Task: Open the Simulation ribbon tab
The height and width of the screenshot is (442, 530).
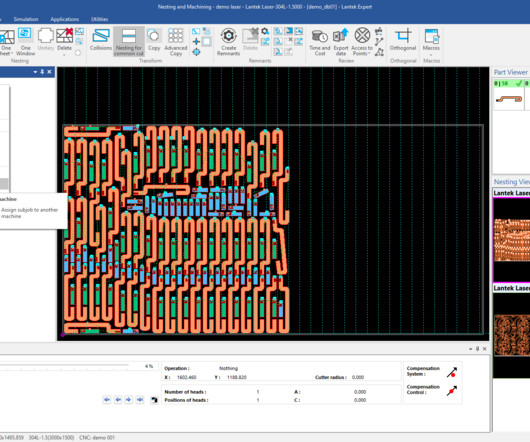Action: point(26,19)
